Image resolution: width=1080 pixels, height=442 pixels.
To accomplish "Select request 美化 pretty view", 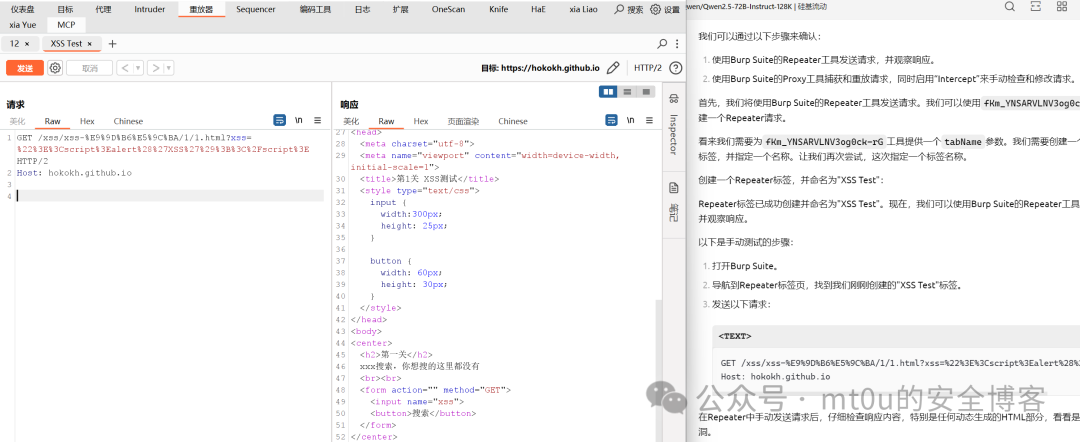I will point(17,121).
